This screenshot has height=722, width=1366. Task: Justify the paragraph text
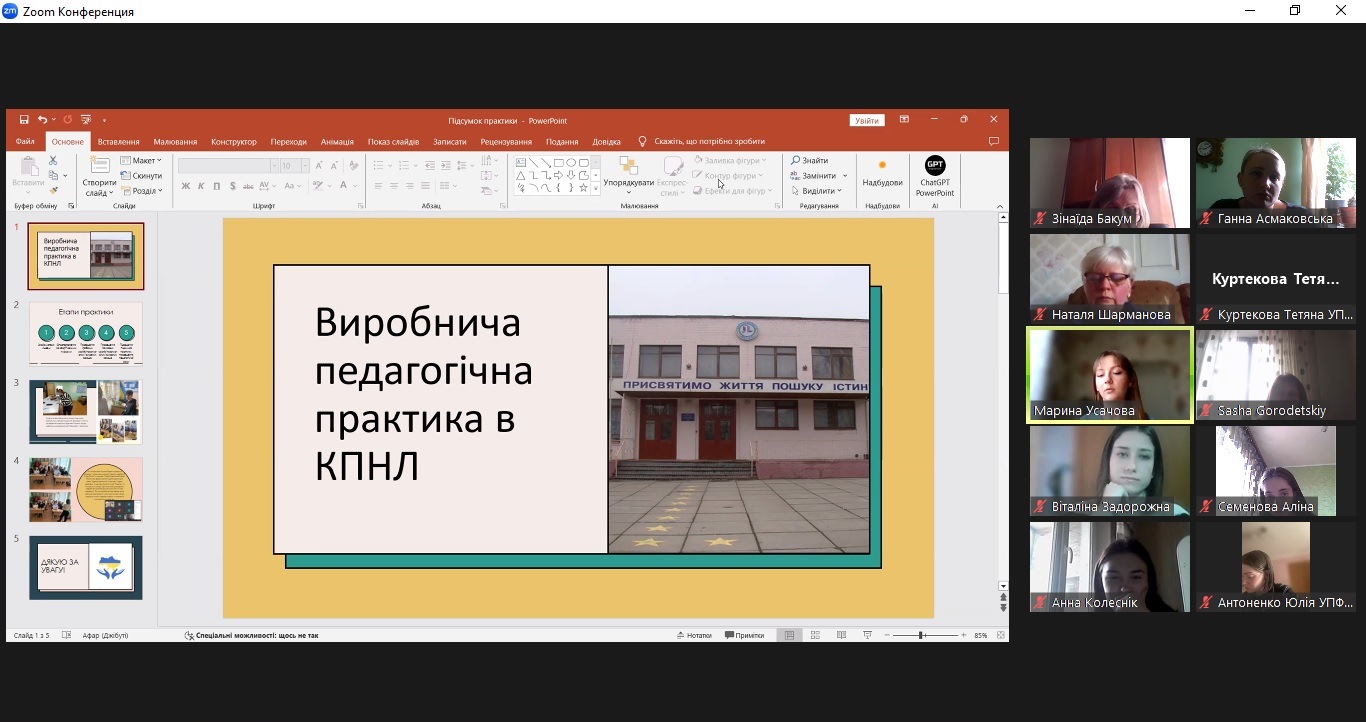coord(425,186)
